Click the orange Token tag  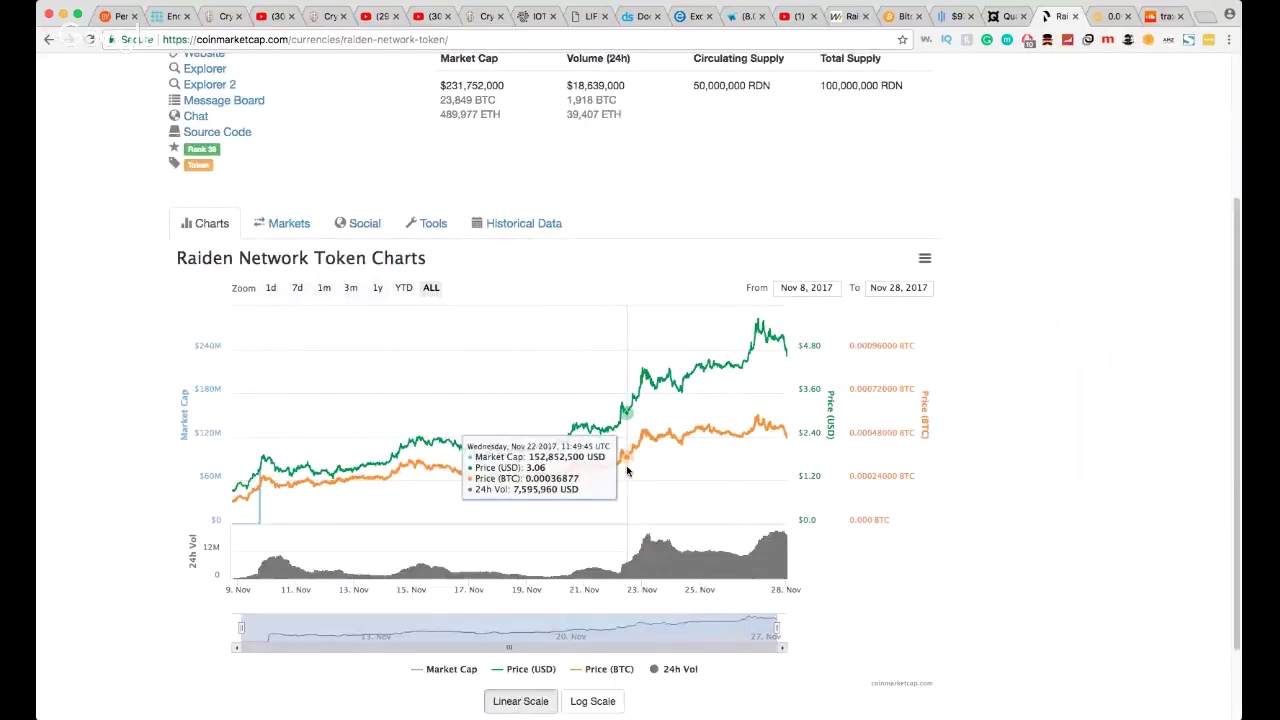point(198,165)
